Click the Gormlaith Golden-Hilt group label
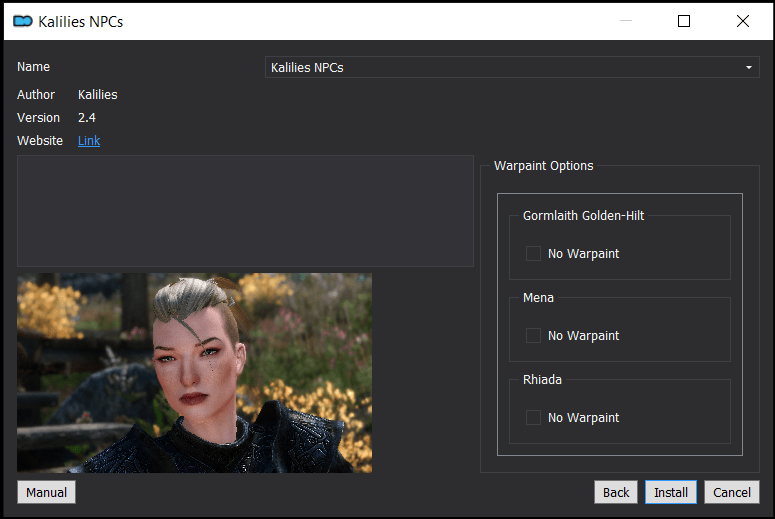 tap(583, 216)
